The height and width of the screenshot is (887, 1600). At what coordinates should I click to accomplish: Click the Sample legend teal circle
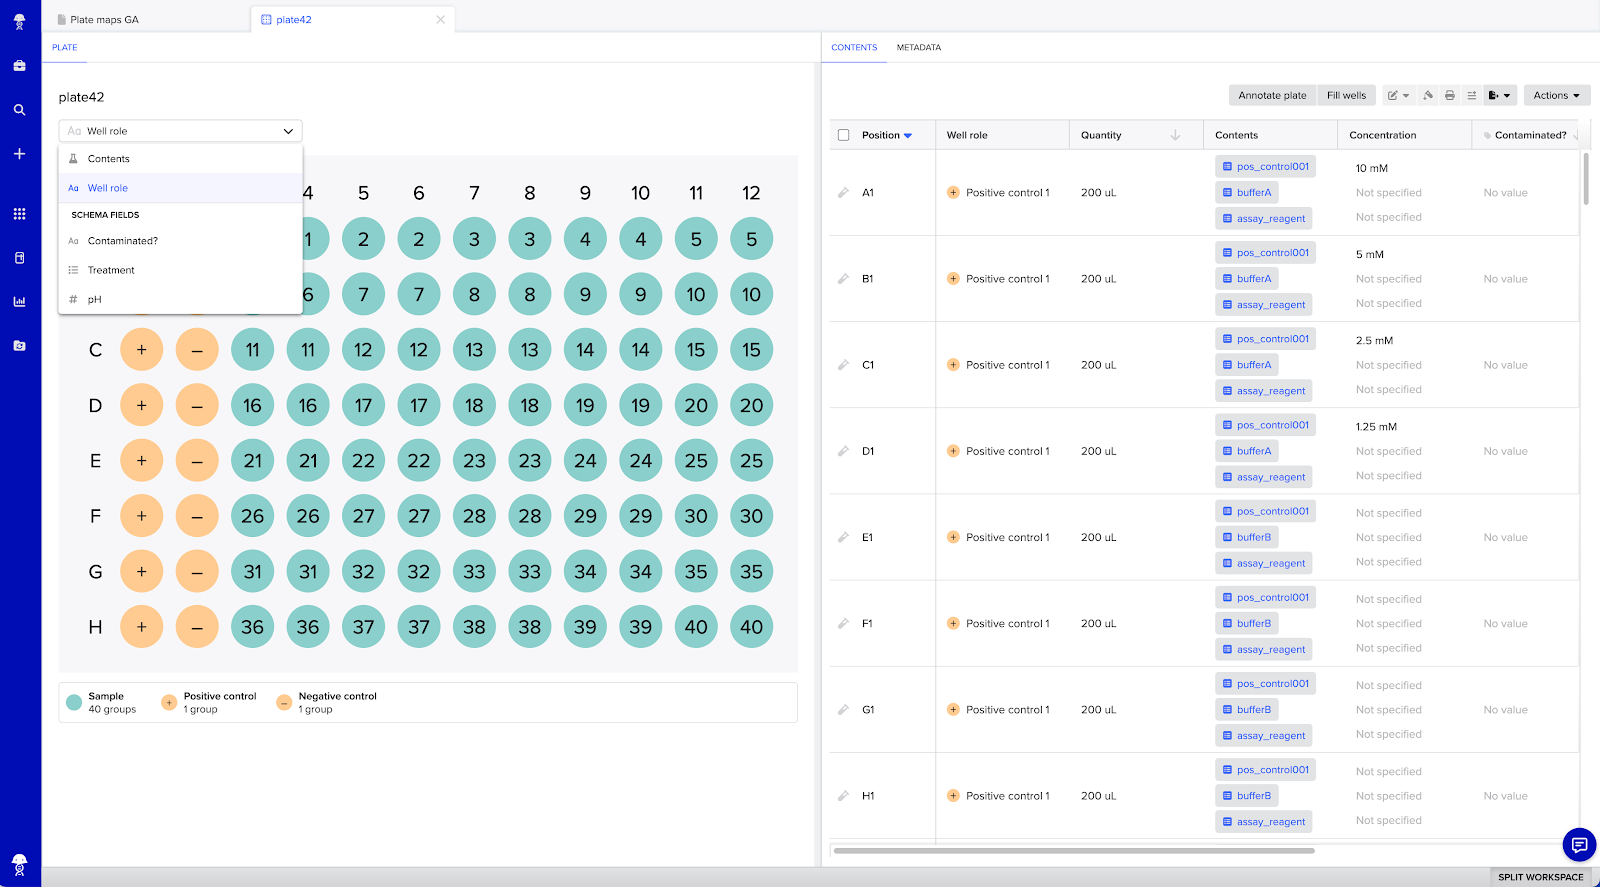pyautogui.click(x=74, y=703)
